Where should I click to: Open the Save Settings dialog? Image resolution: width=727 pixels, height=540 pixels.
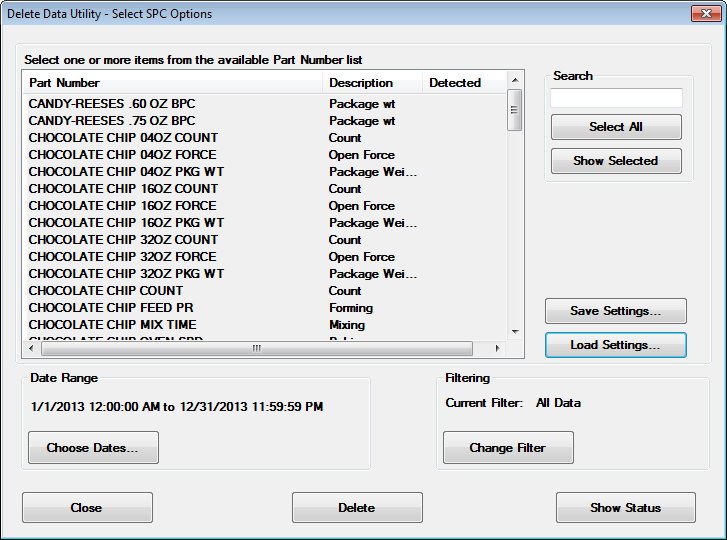[615, 311]
